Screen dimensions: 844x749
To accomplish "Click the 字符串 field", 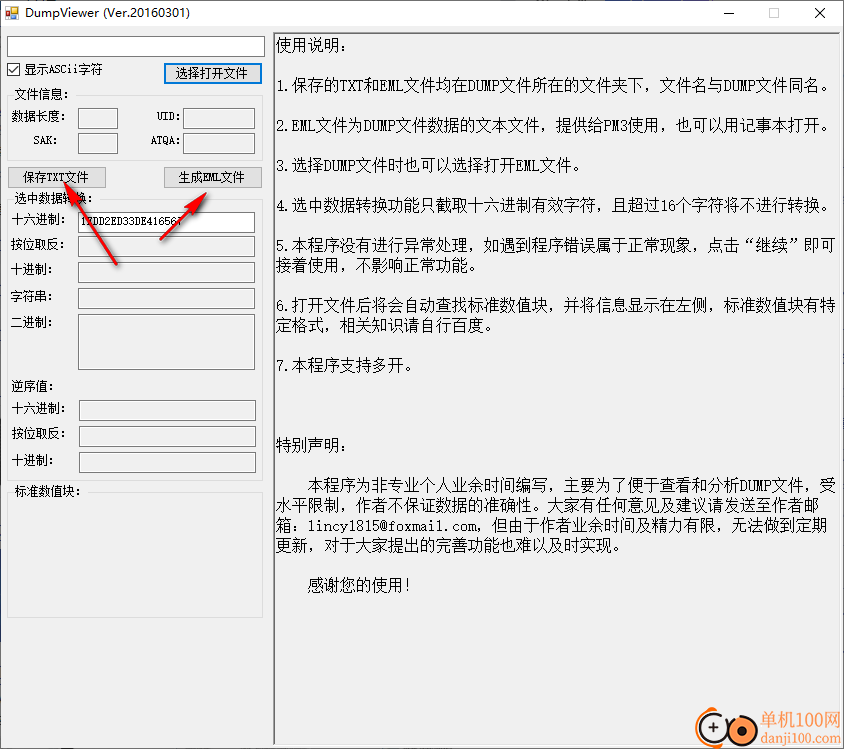I will pos(166,298).
